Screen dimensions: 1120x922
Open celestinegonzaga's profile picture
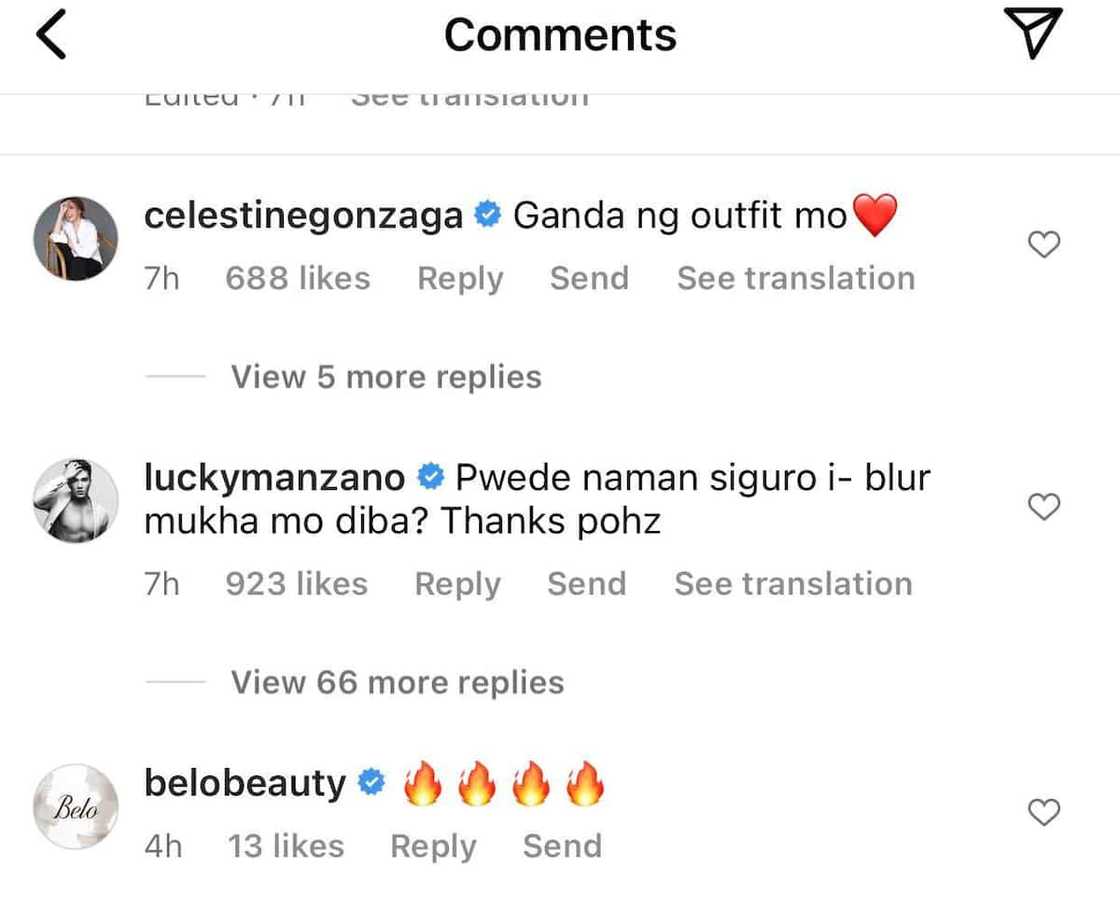point(76,238)
